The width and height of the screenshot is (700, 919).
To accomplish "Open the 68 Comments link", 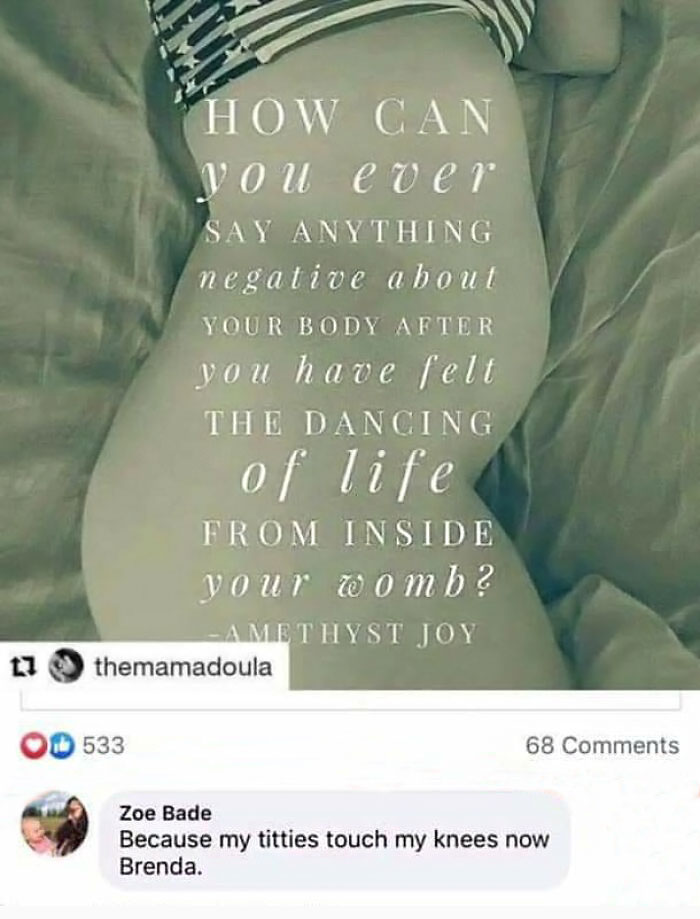I will coord(602,746).
